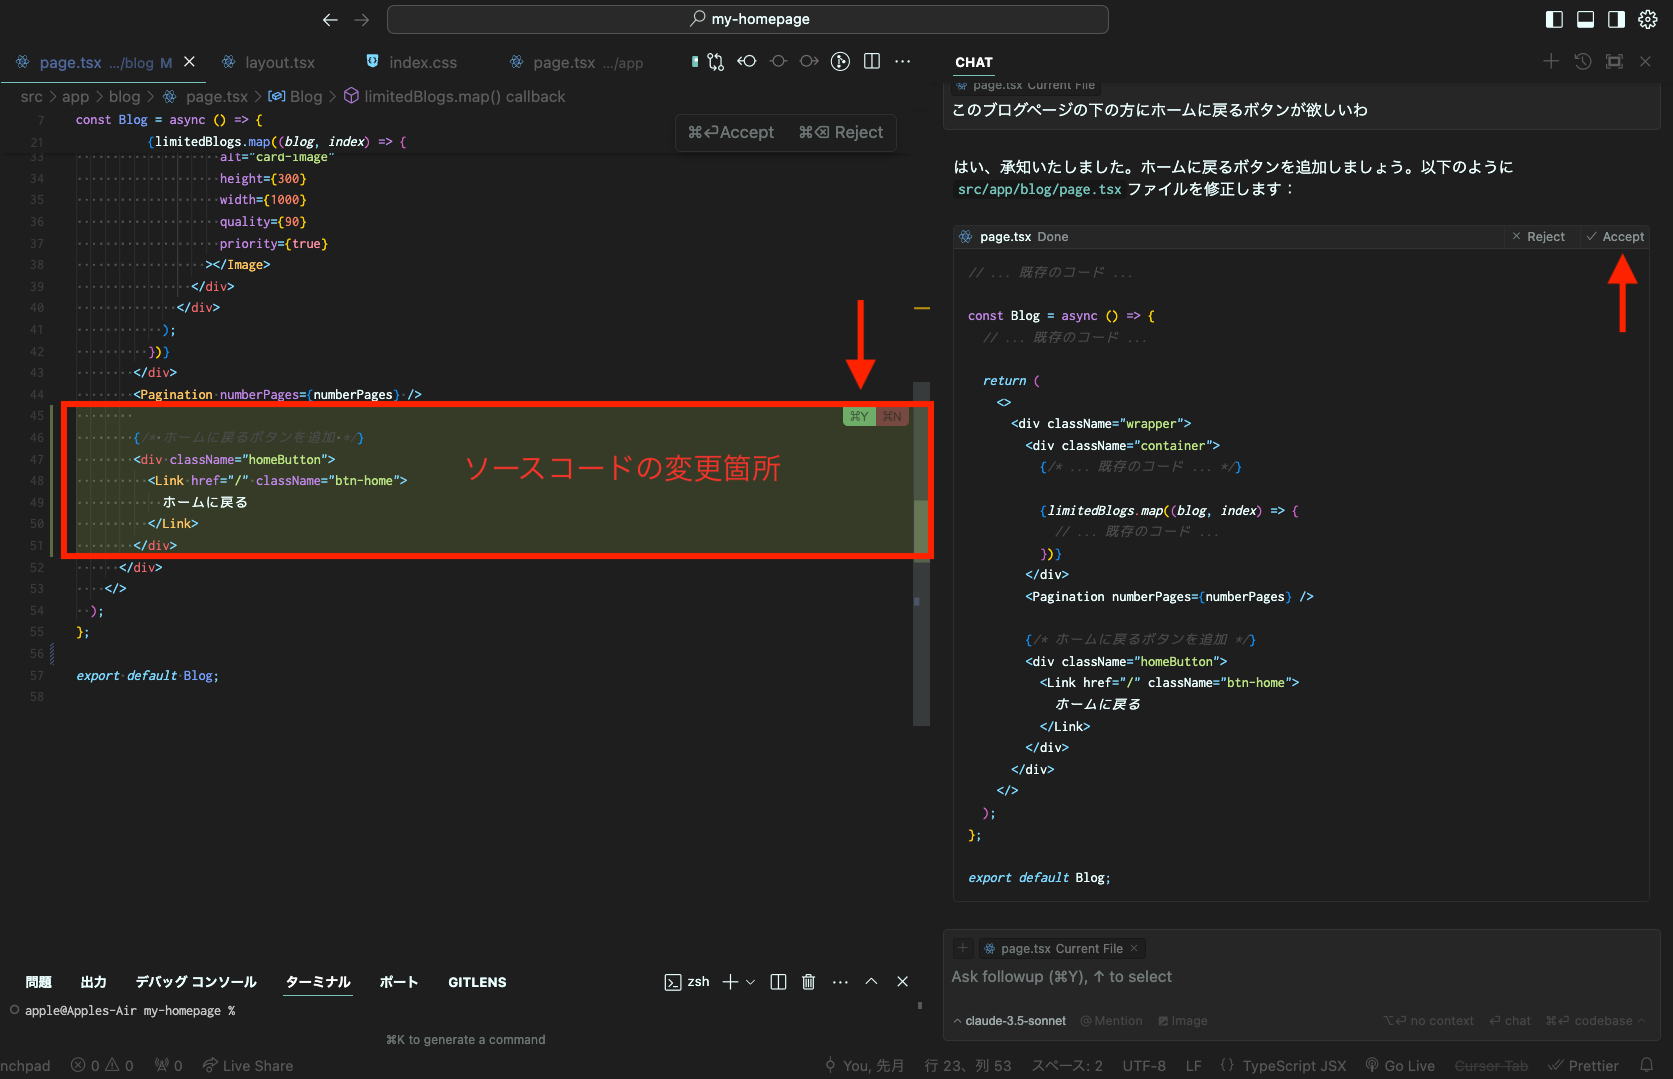Switch to the layout.tsx tab

click(268, 62)
